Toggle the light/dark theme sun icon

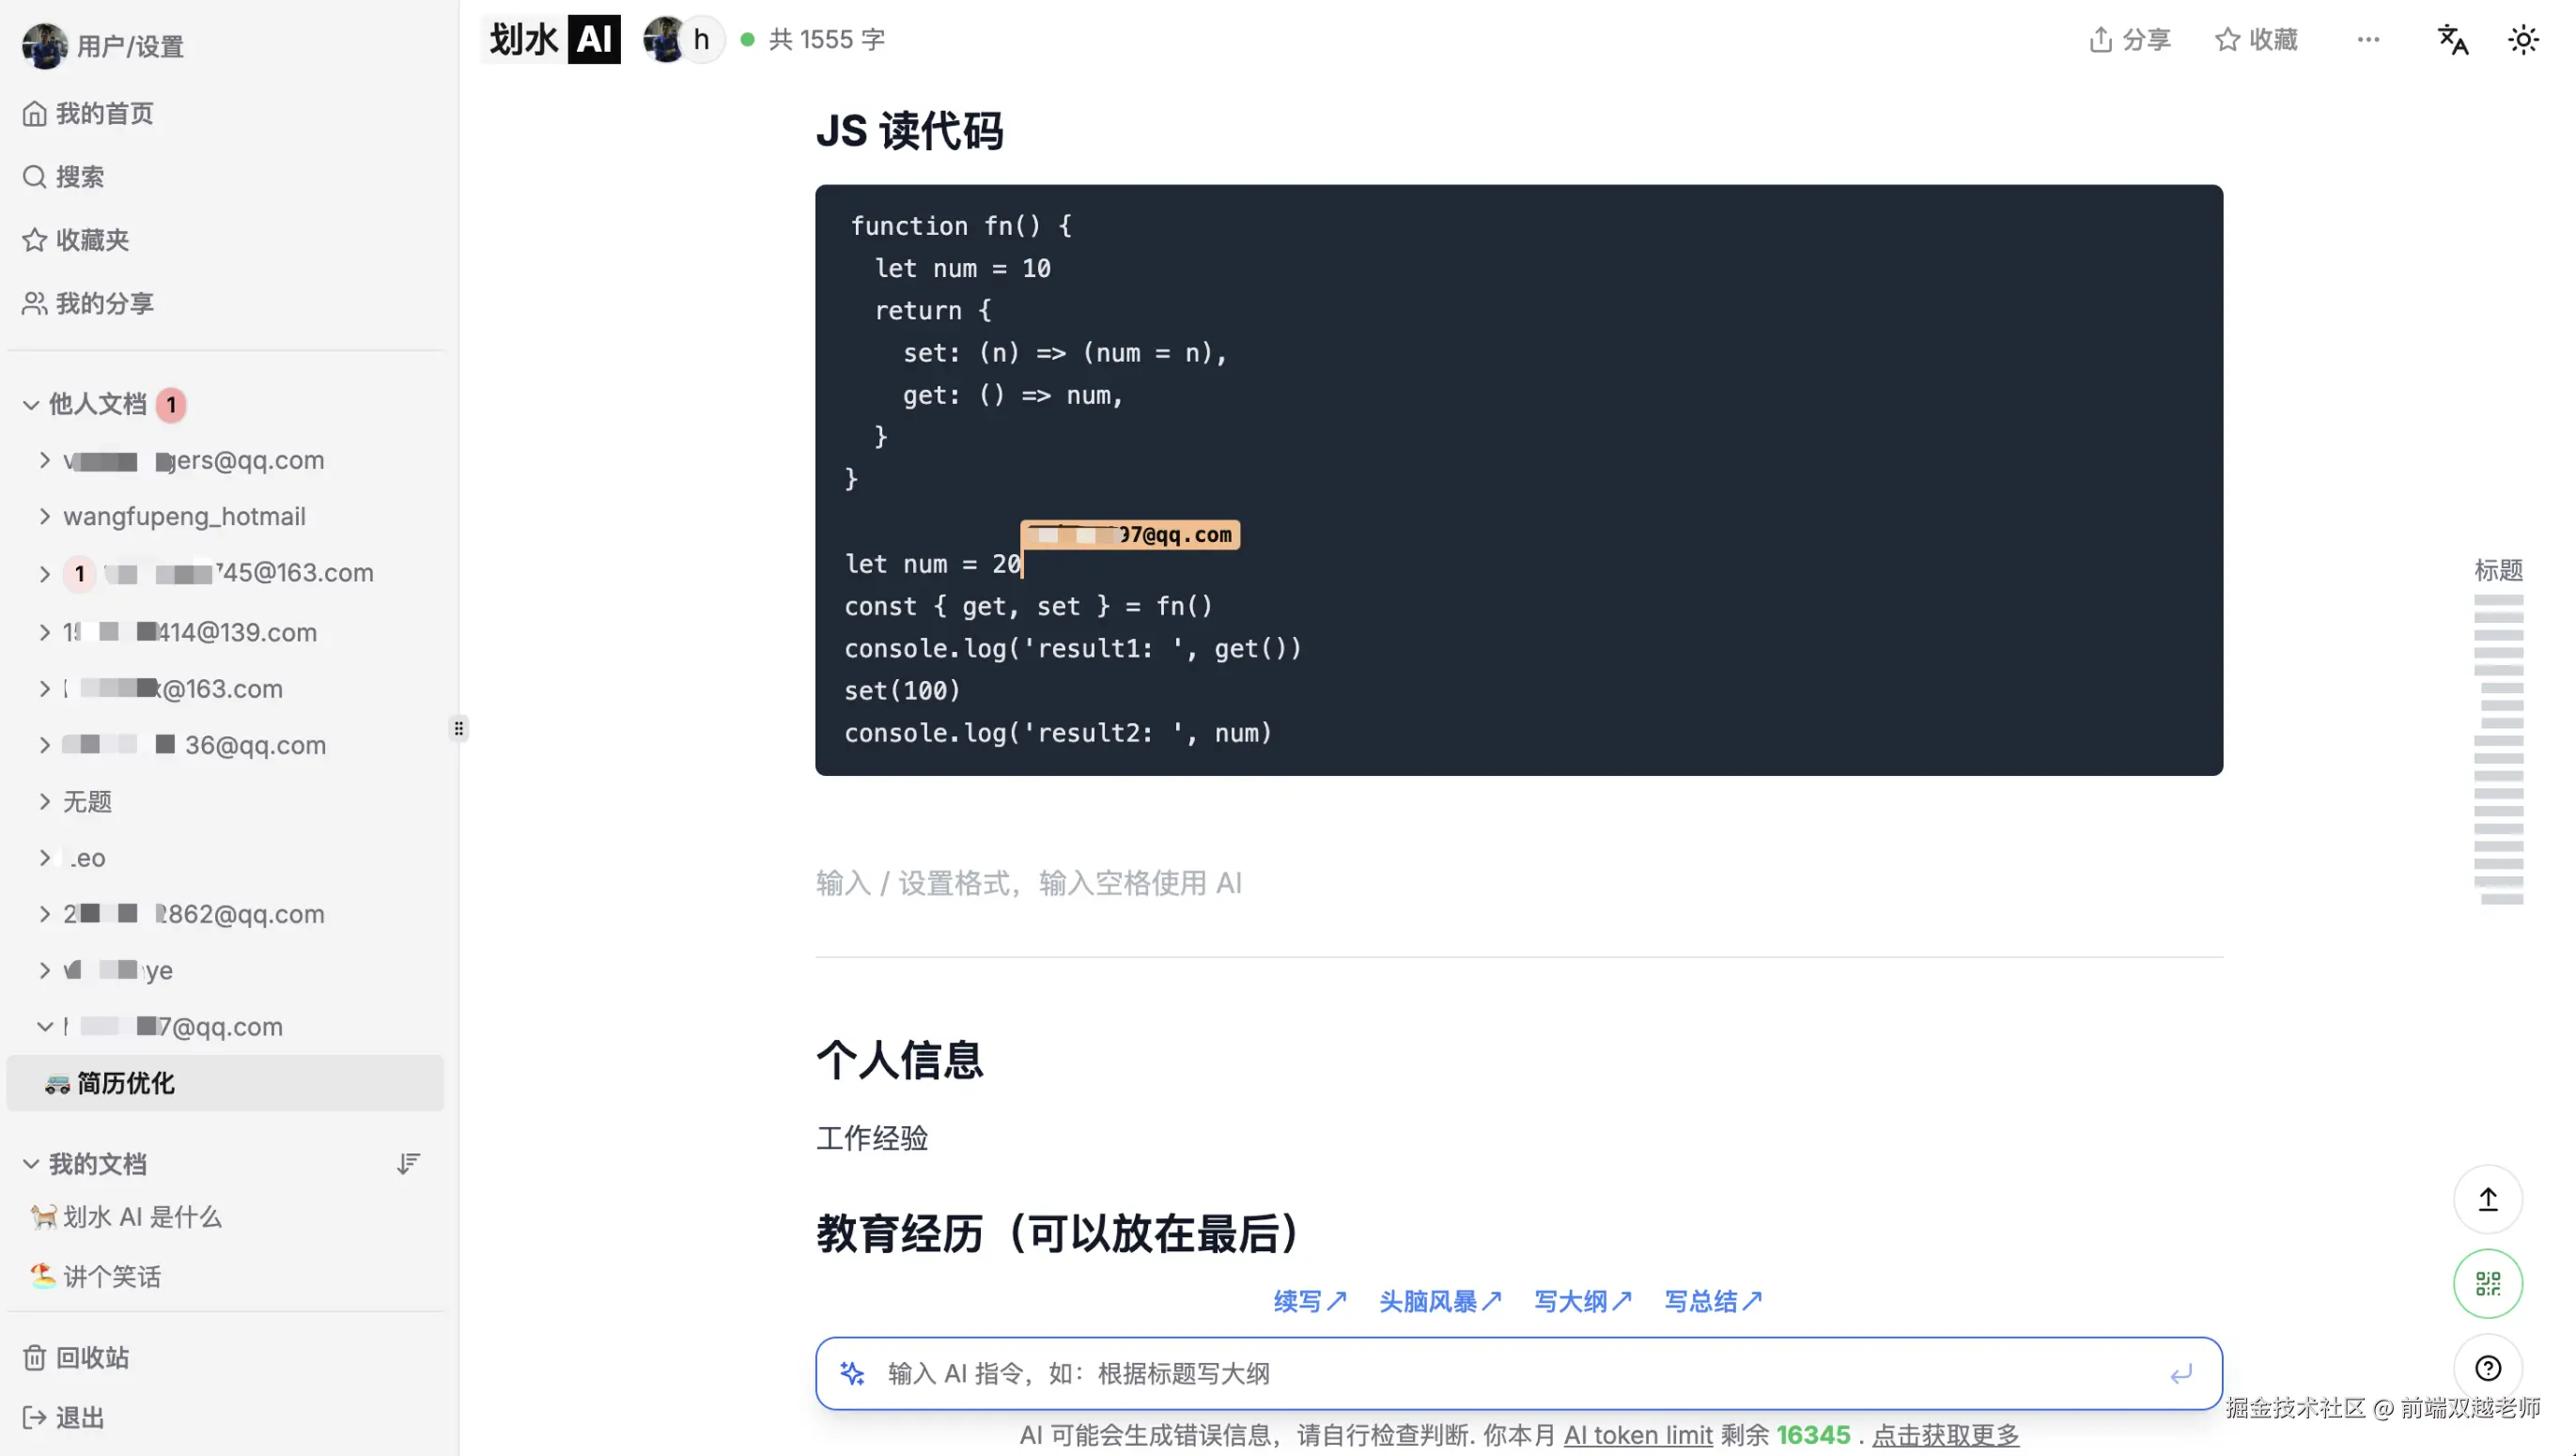(x=2523, y=39)
